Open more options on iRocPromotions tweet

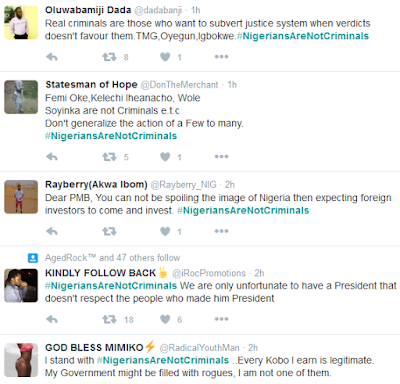coord(221,319)
